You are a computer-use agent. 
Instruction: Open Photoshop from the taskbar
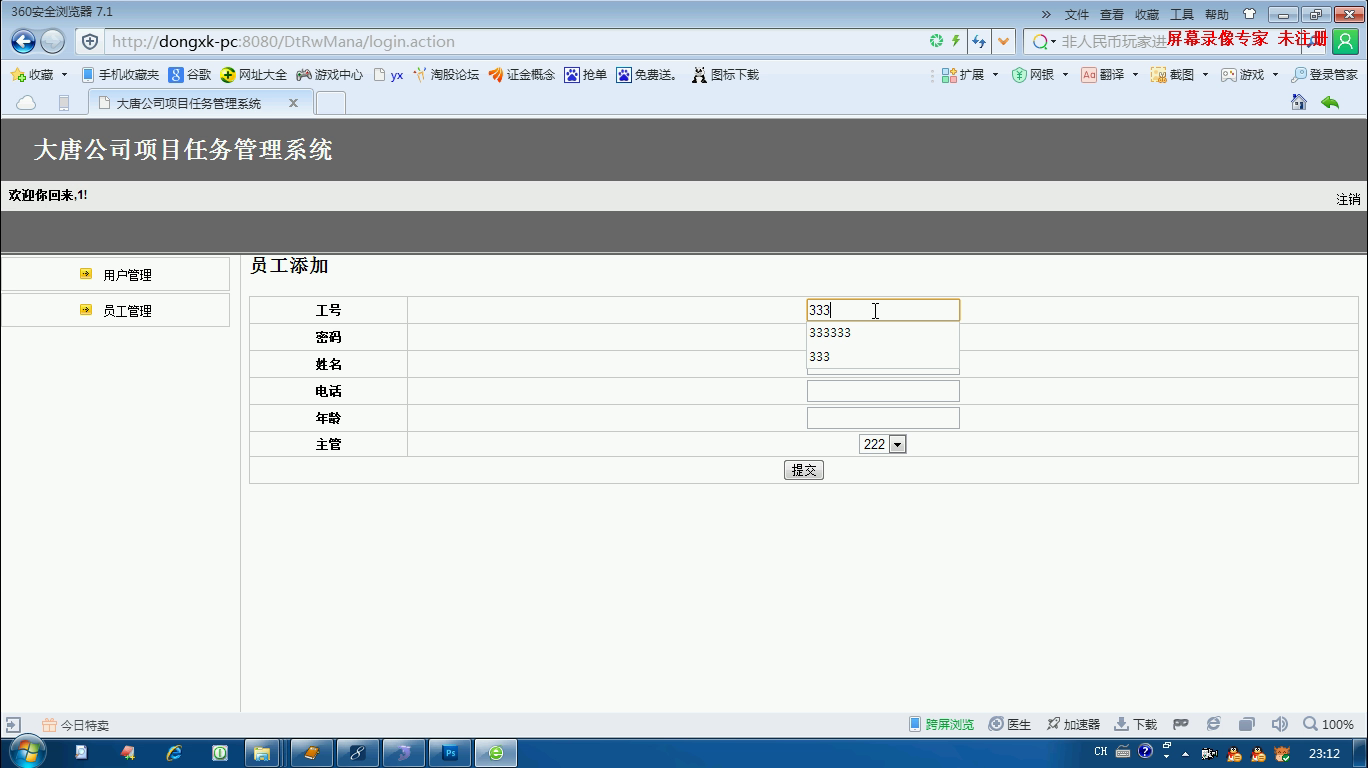(x=450, y=753)
